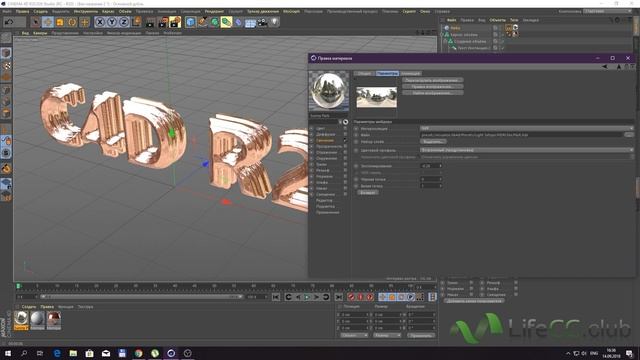The width and height of the screenshot is (640, 360).
Task: Click the locate image button
Action: click(433, 93)
